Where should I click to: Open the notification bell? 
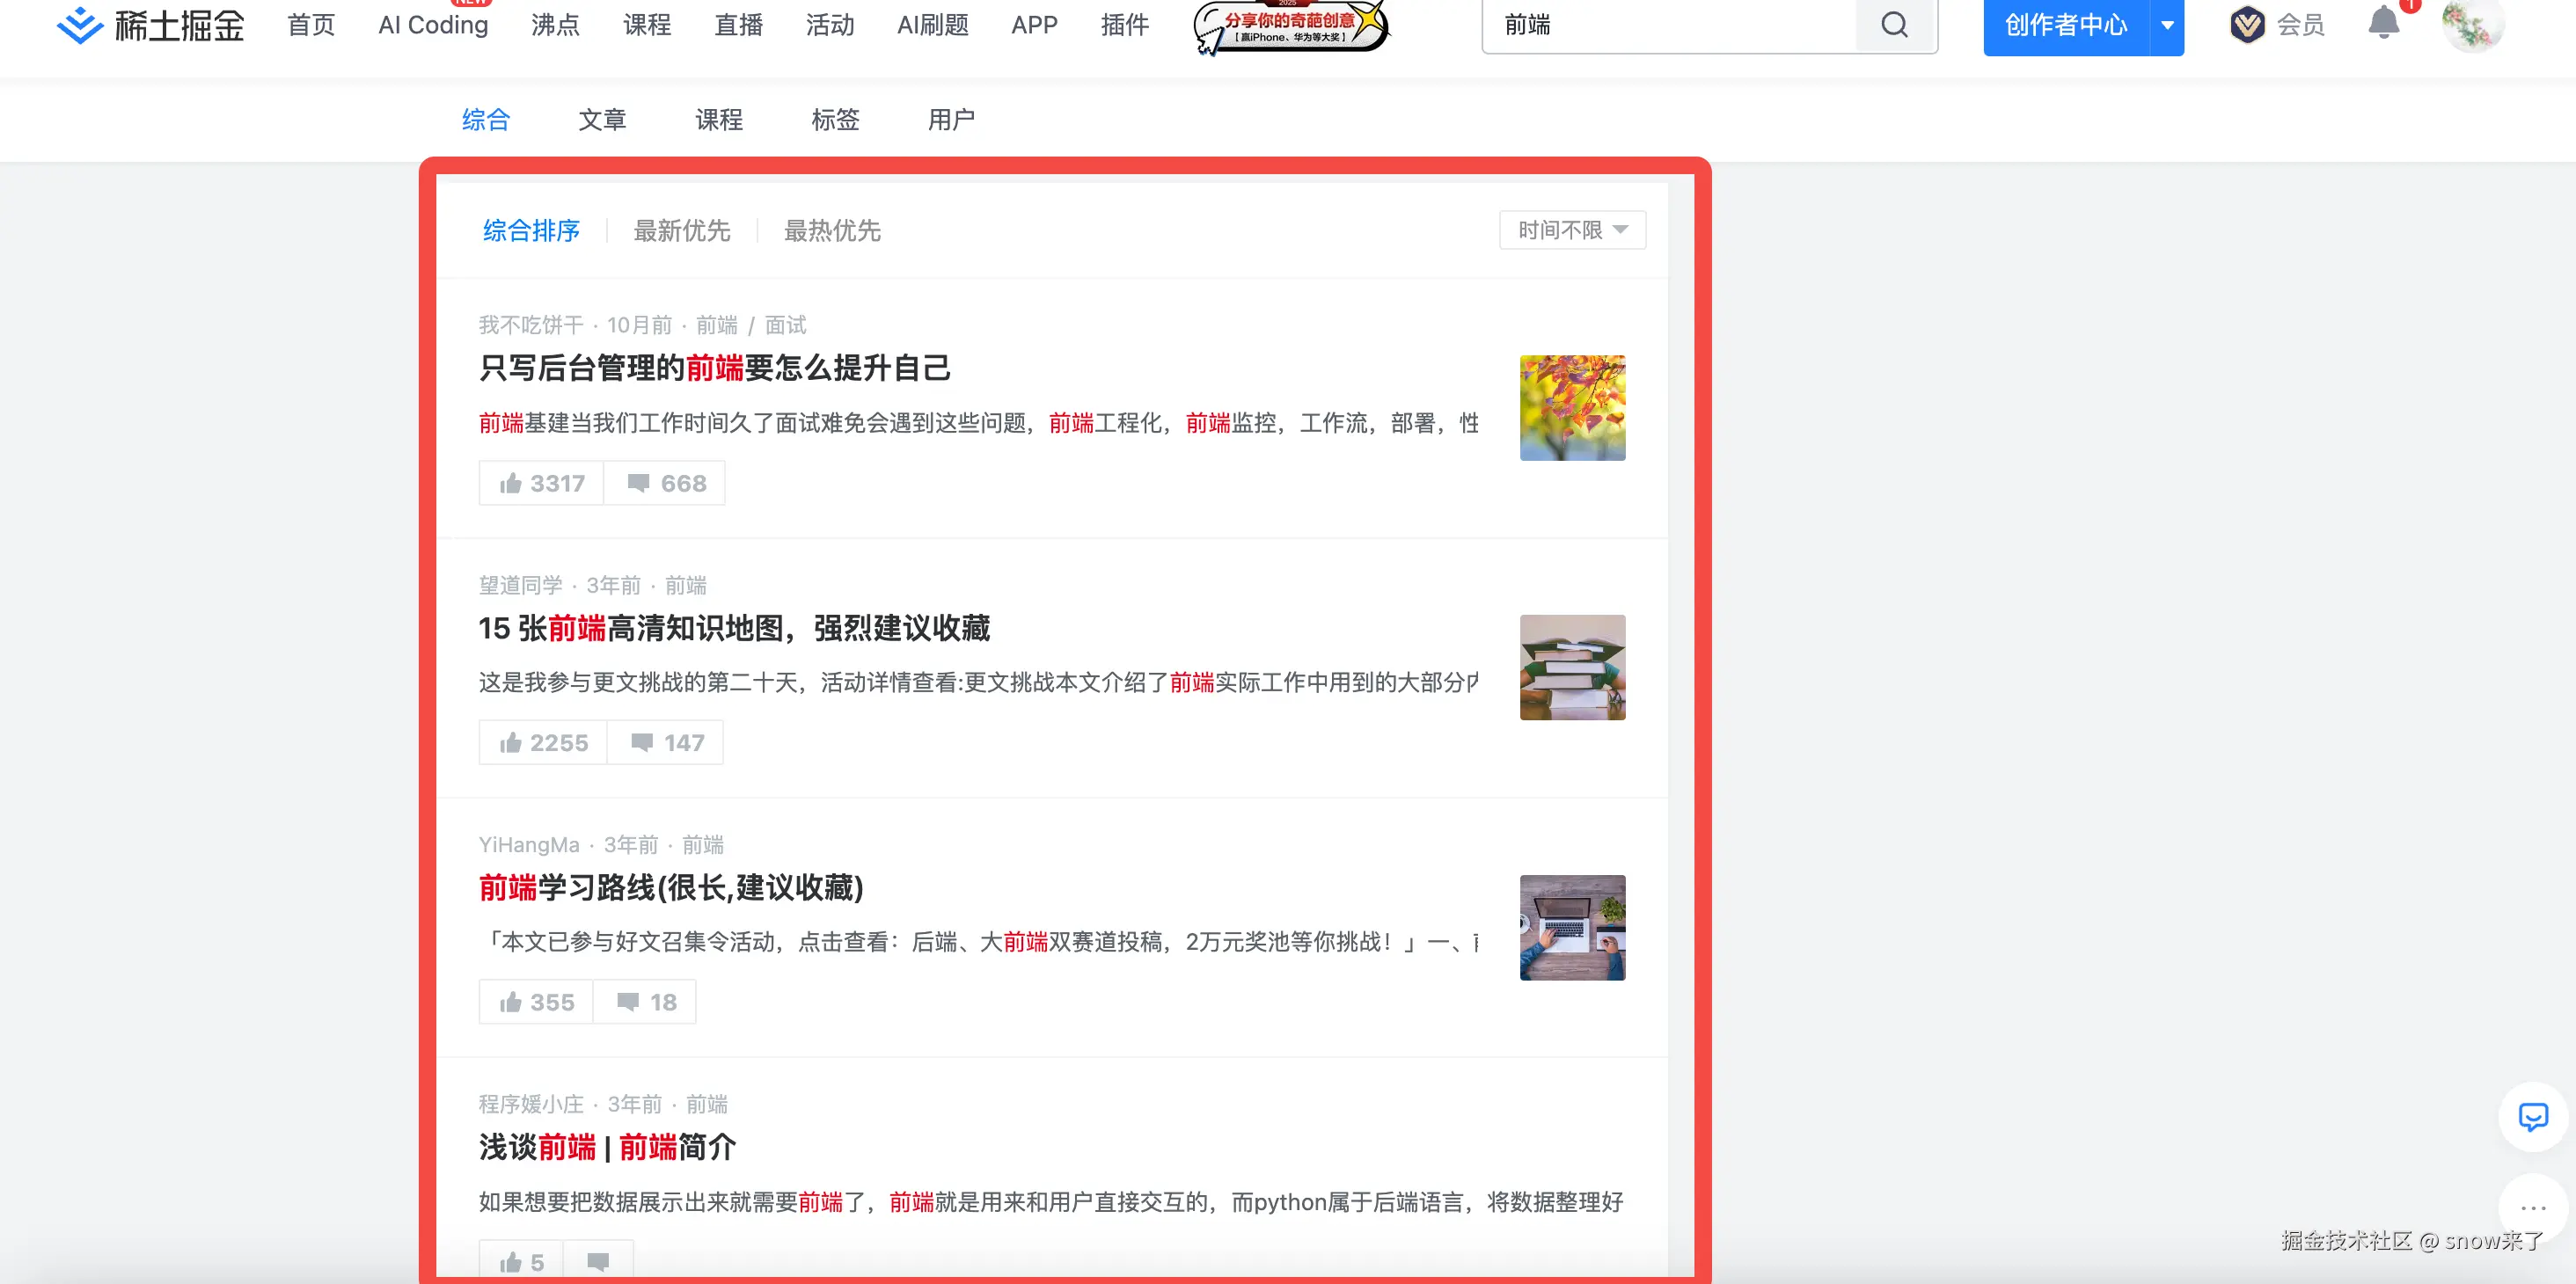coord(2383,23)
